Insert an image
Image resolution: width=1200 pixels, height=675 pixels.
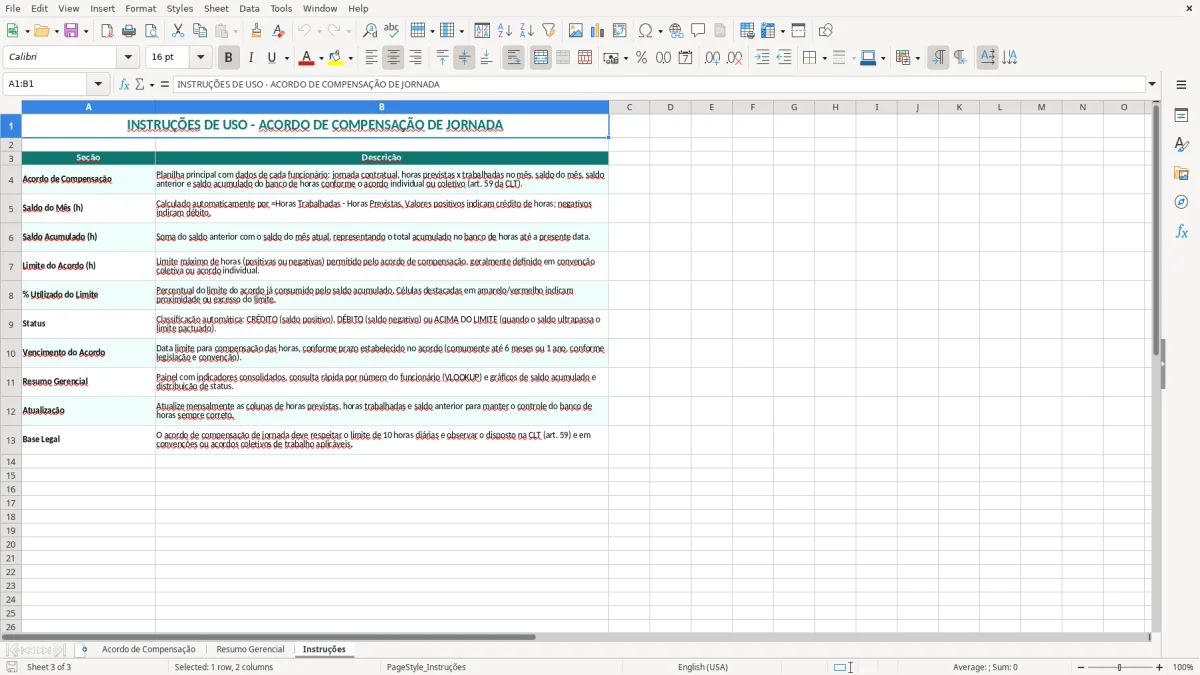point(576,31)
